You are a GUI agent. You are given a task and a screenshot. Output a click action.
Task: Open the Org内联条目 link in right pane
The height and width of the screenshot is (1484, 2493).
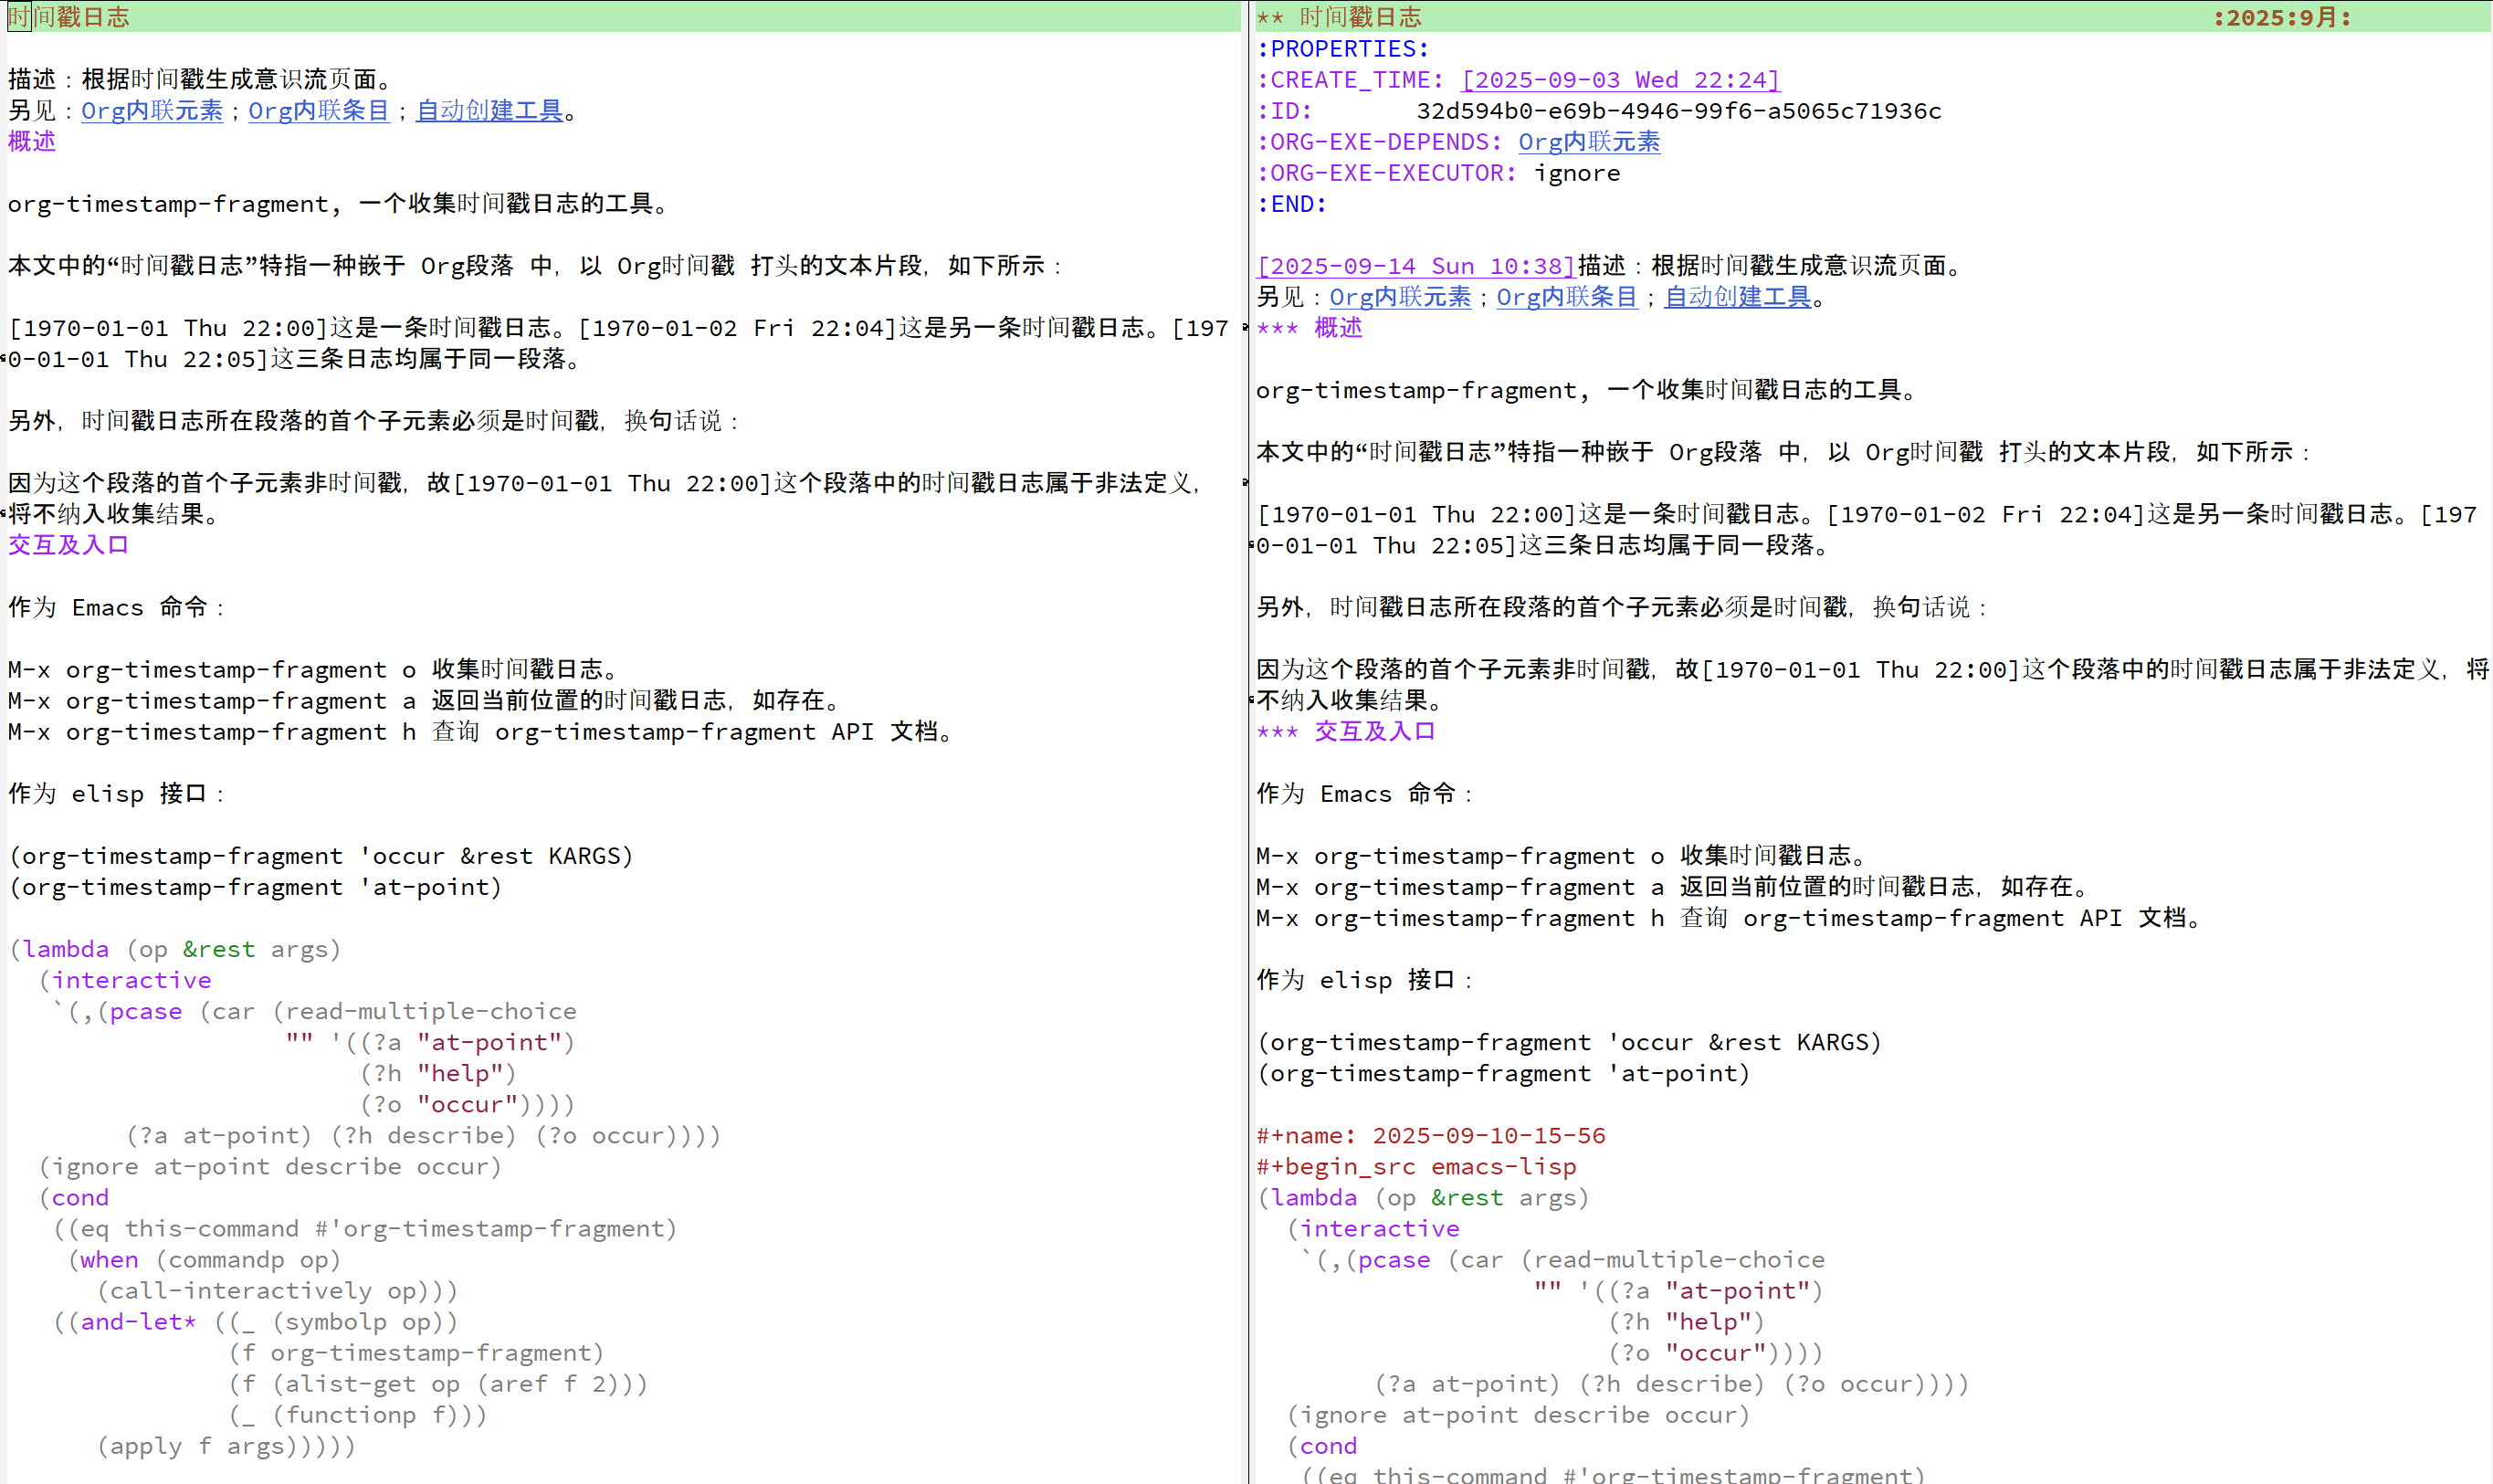1566,297
